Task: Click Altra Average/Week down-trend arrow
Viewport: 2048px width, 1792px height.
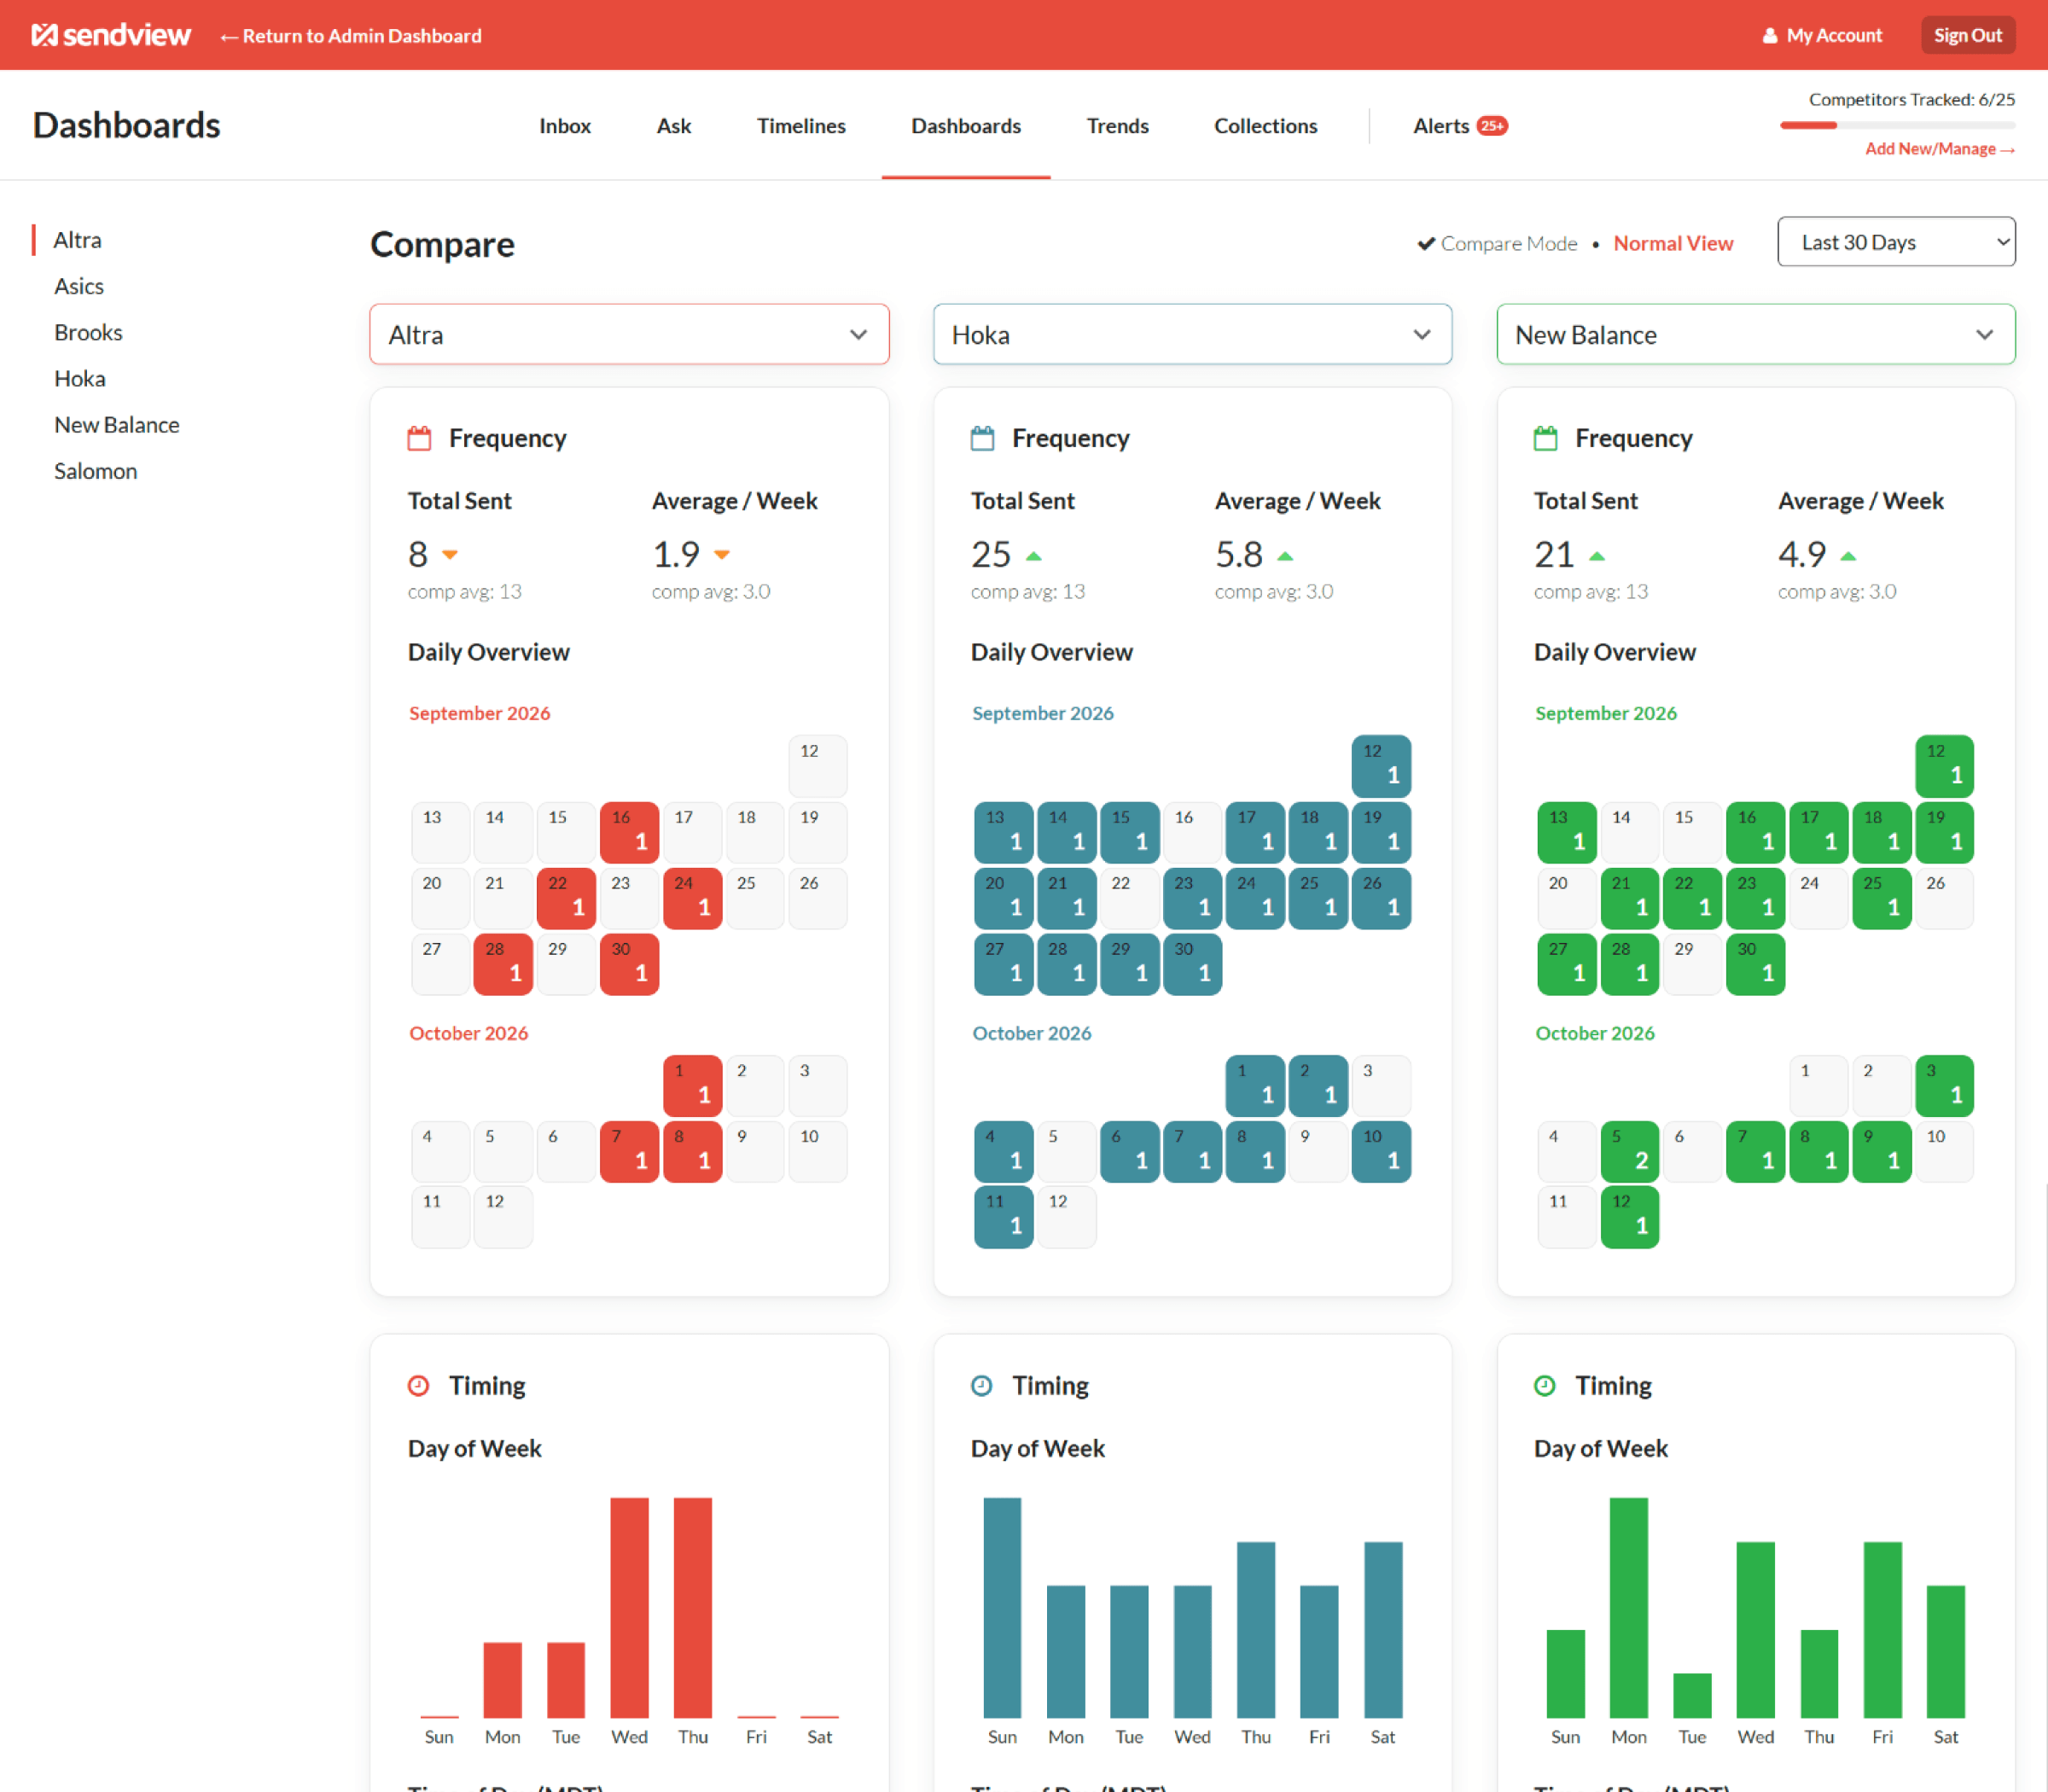Action: pyautogui.click(x=722, y=554)
